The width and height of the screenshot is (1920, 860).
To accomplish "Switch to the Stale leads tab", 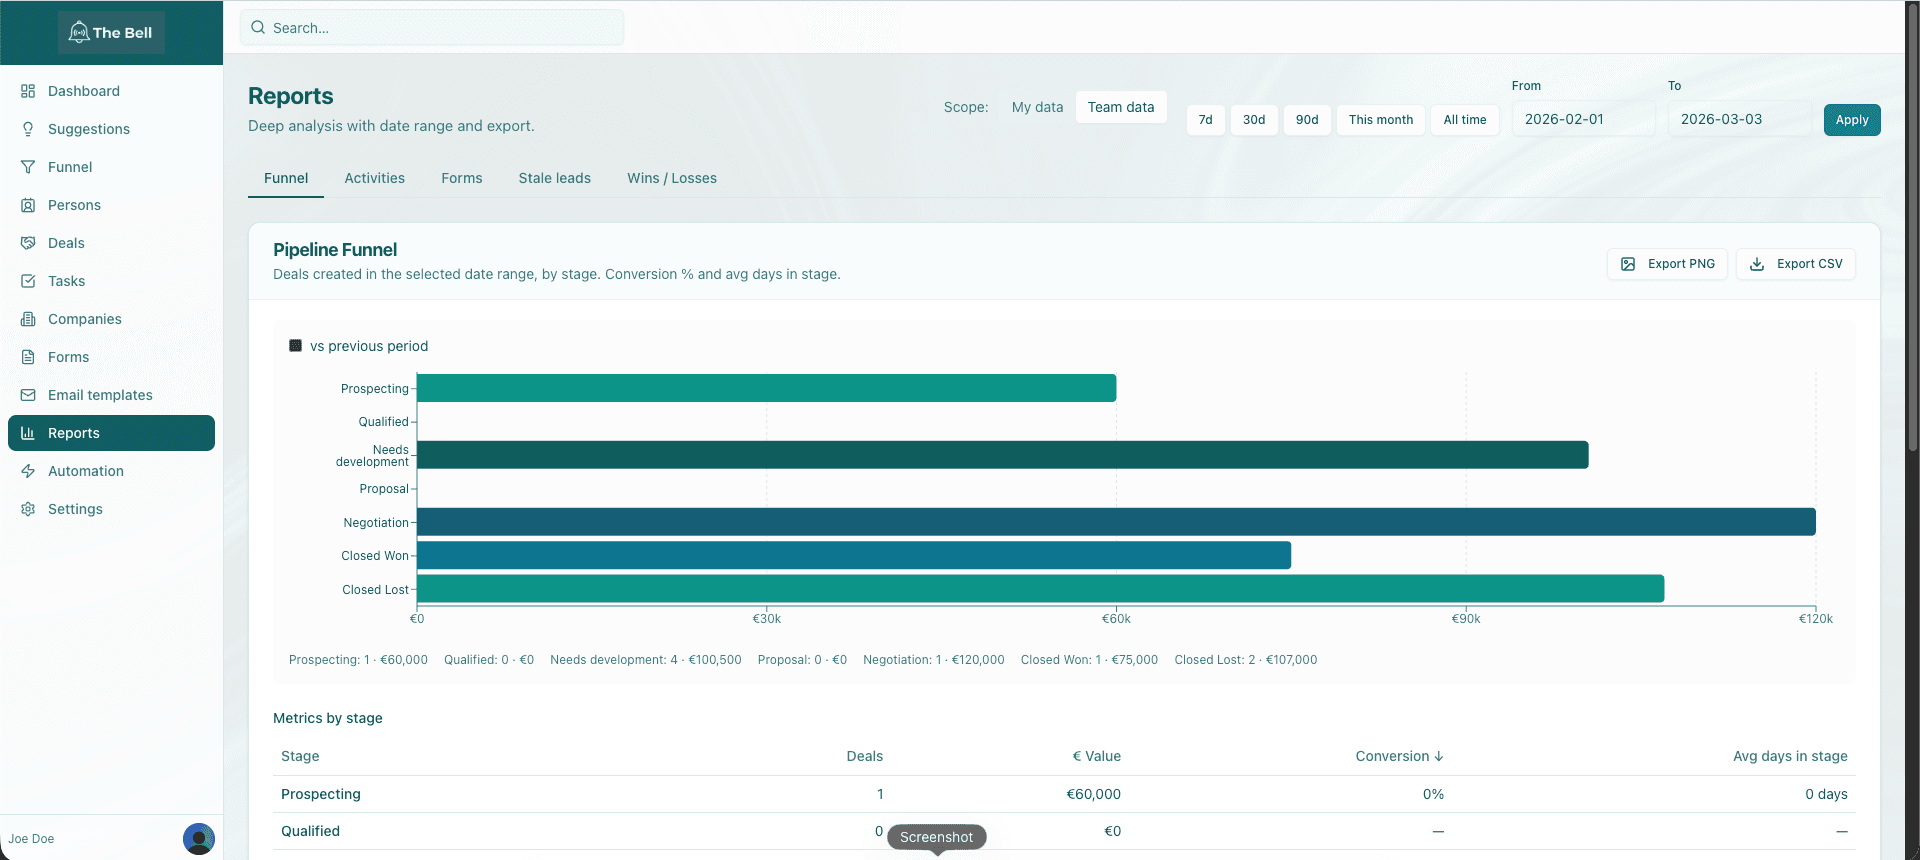I will tap(554, 178).
